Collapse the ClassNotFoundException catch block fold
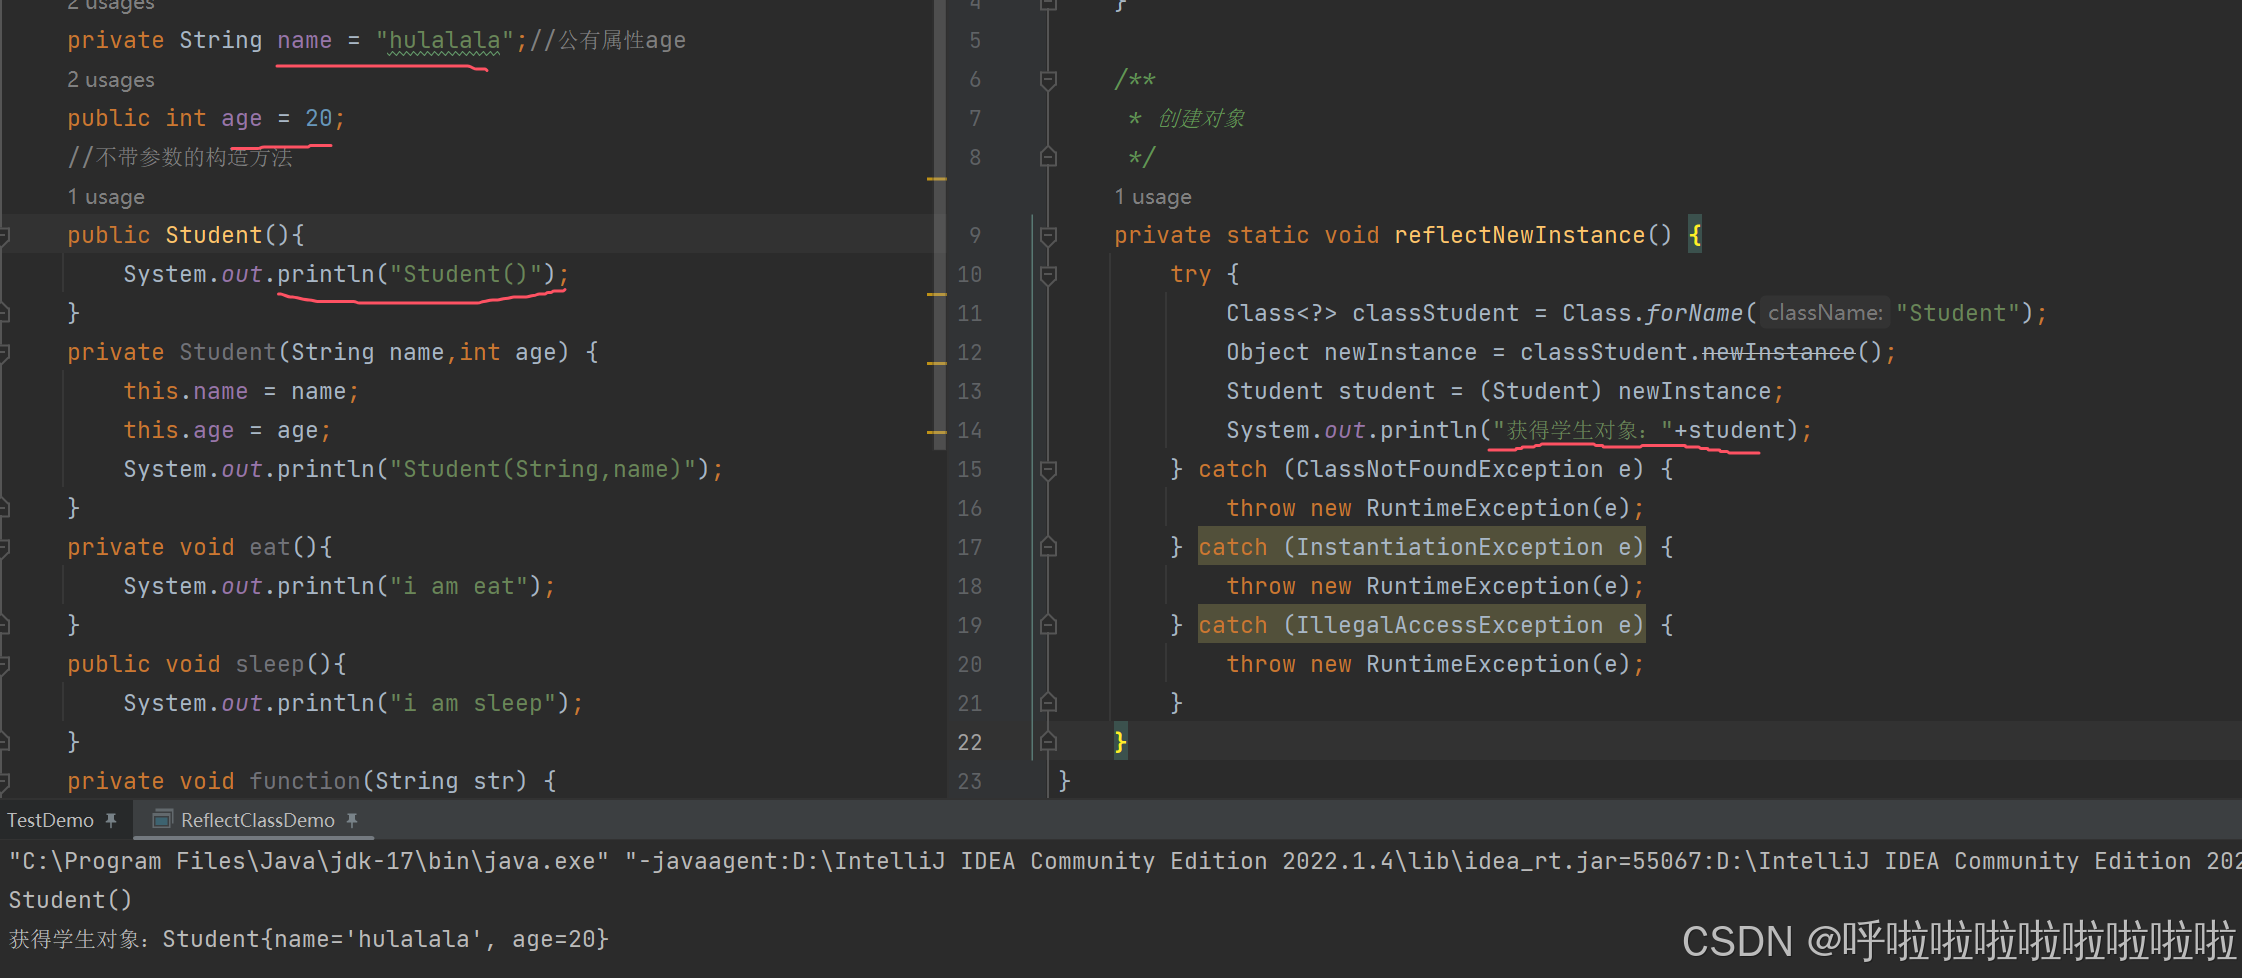2242x978 pixels. pyautogui.click(x=1048, y=468)
